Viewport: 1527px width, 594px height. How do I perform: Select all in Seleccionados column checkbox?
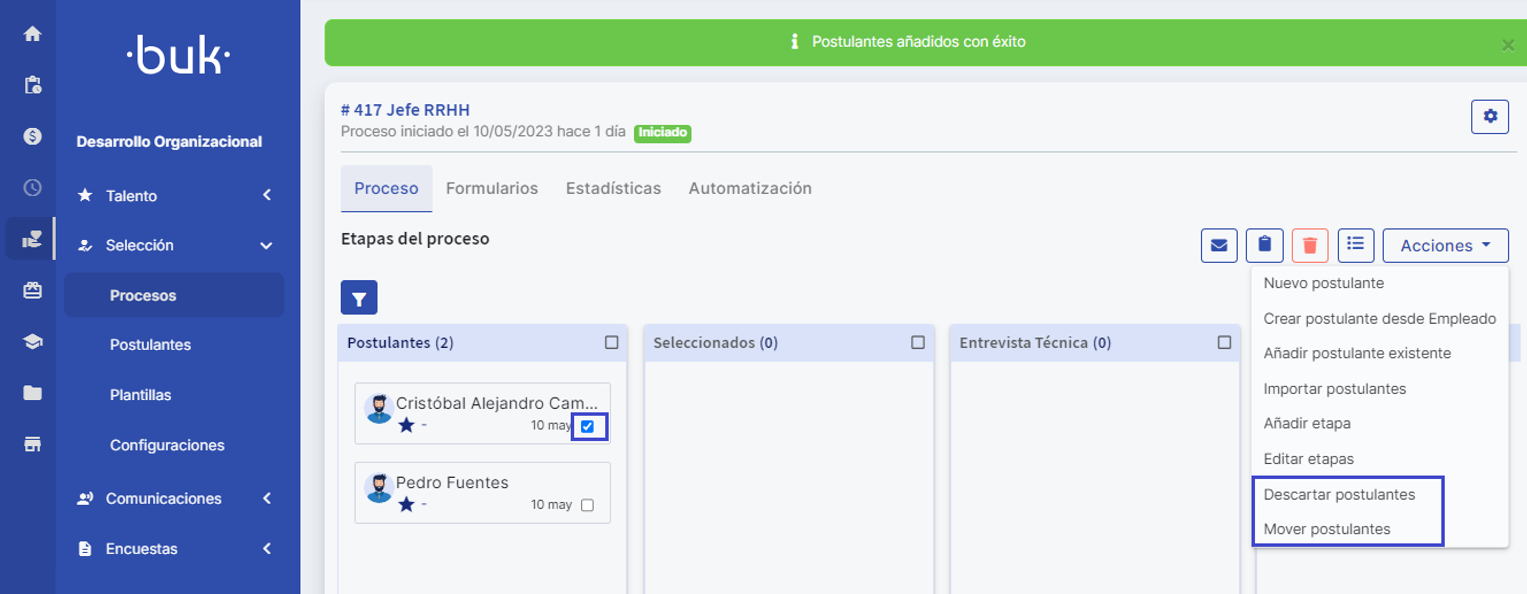tap(918, 342)
